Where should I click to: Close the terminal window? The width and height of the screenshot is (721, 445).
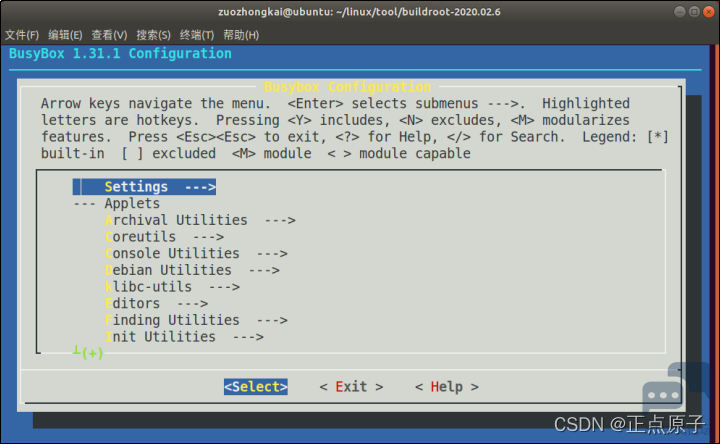click(x=709, y=12)
